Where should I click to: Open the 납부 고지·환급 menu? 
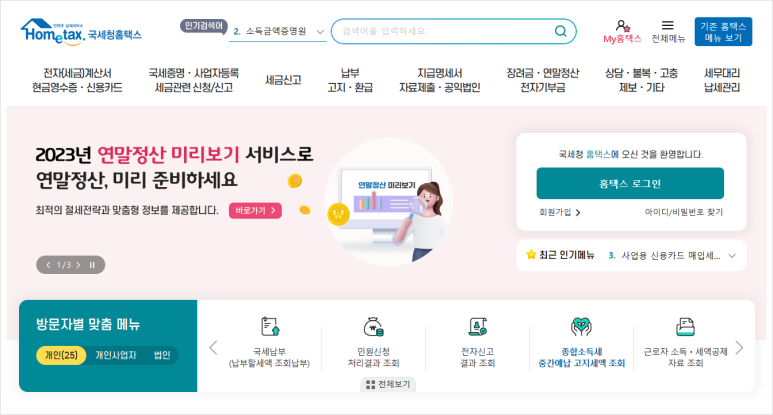point(350,80)
